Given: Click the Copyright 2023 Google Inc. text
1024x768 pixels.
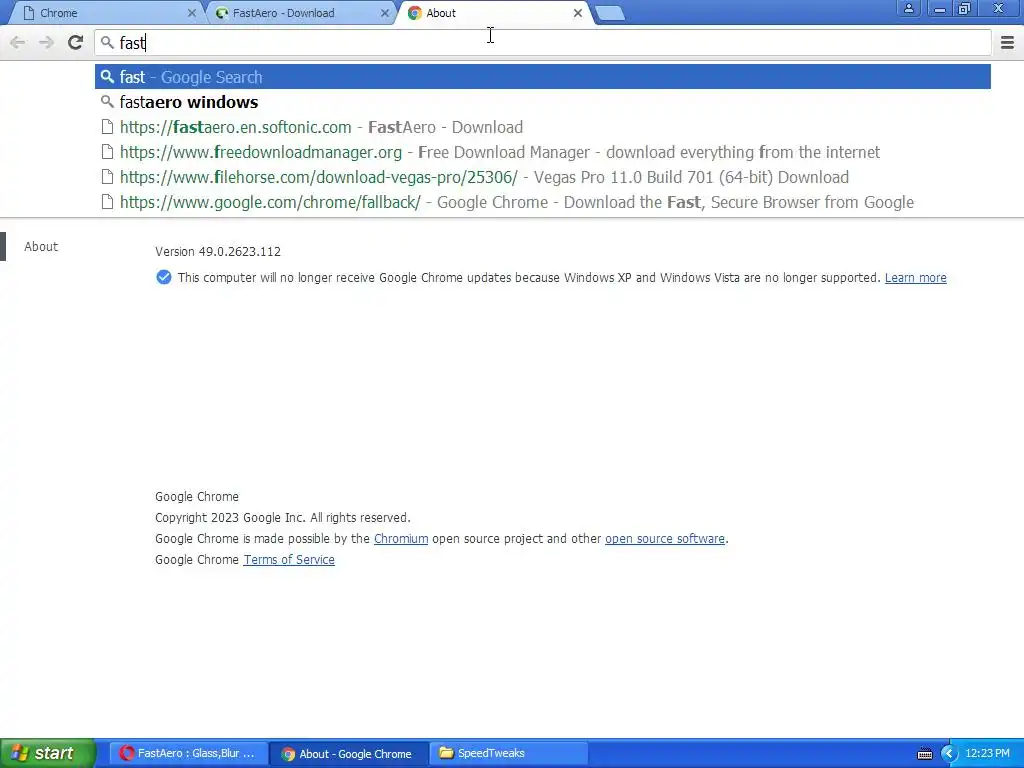Looking at the screenshot, I should (283, 518).
